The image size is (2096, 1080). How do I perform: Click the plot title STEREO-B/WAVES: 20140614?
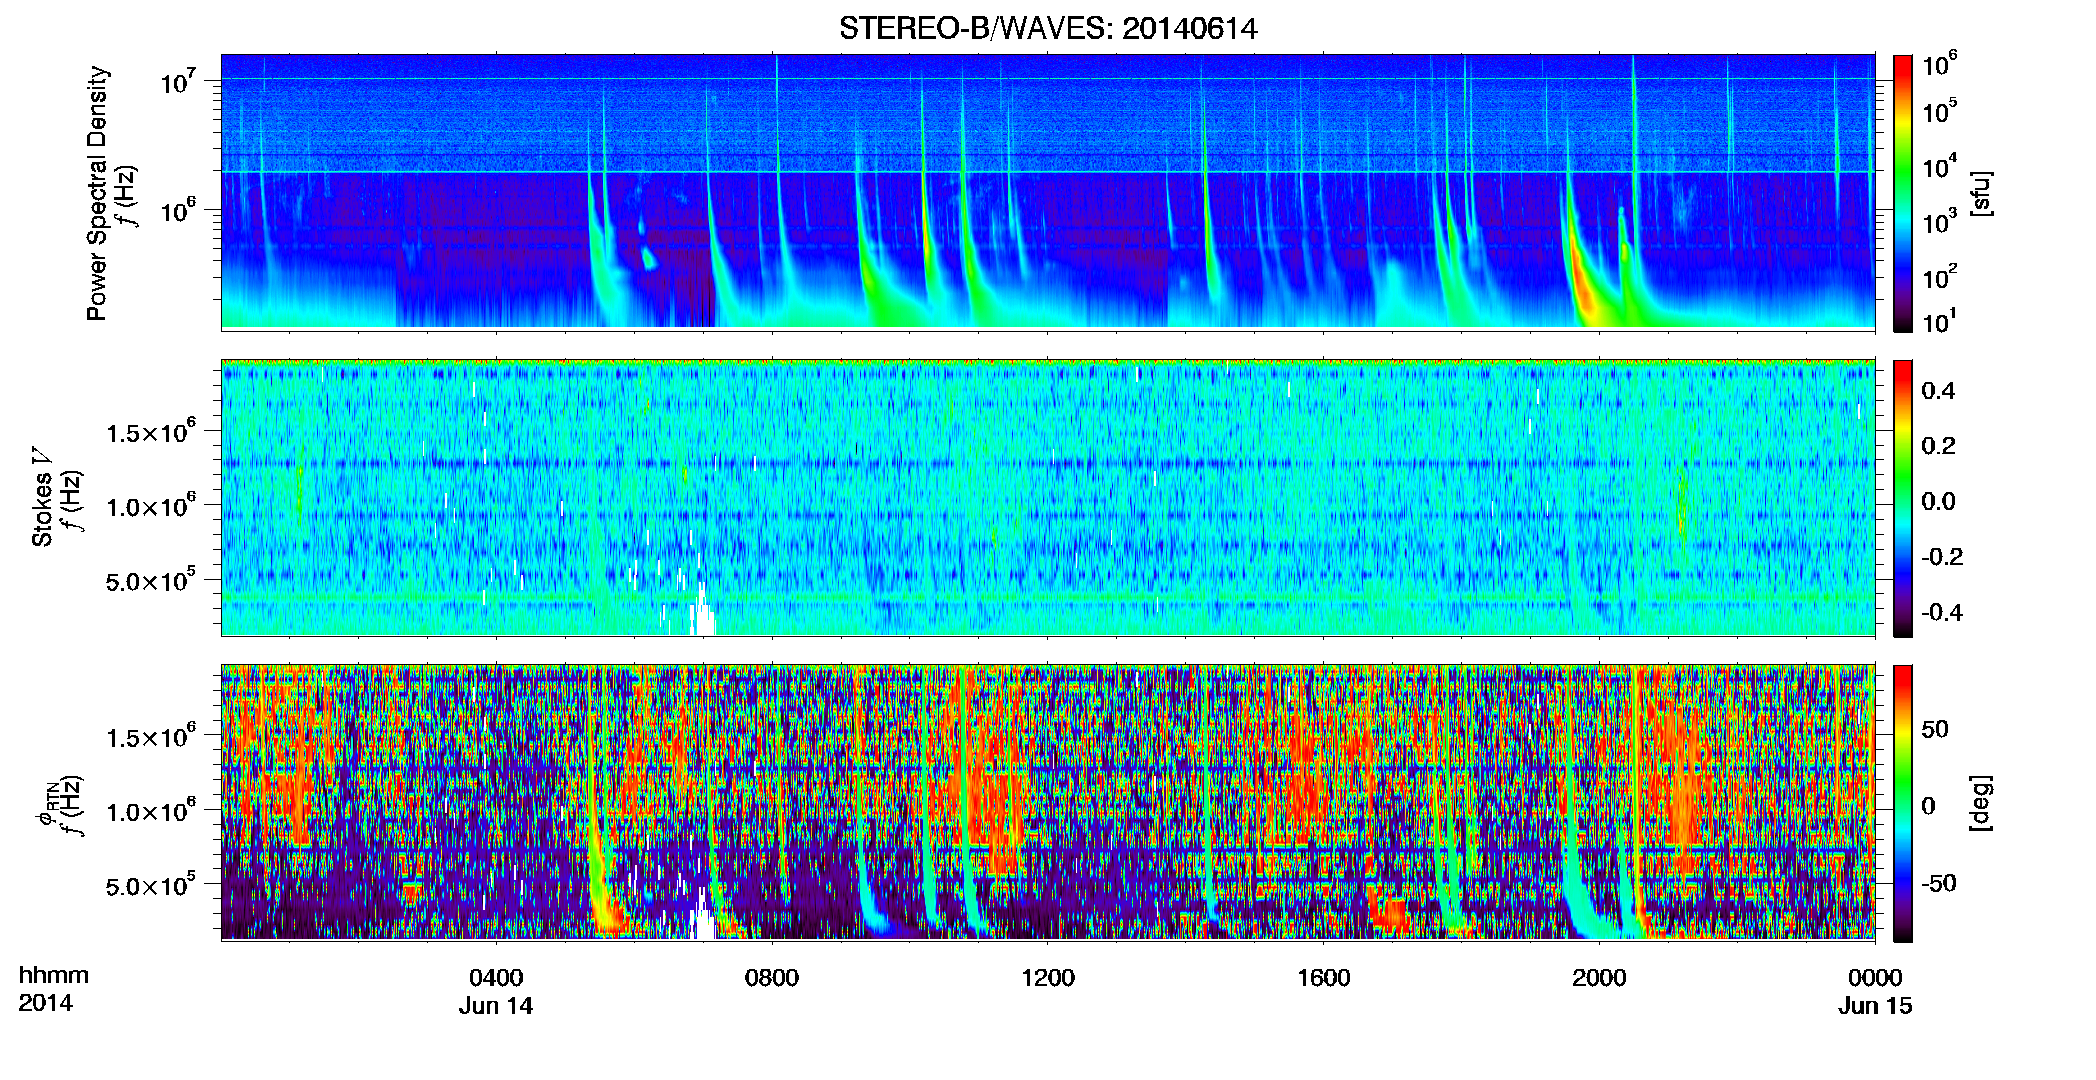click(1048, 28)
